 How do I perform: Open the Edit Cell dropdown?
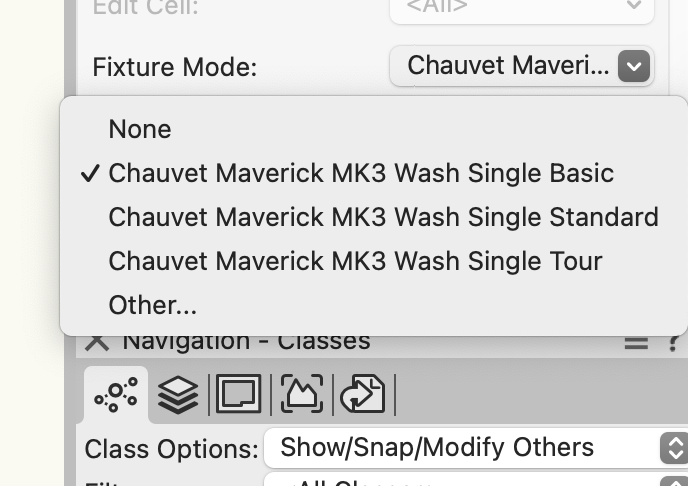[521, 8]
